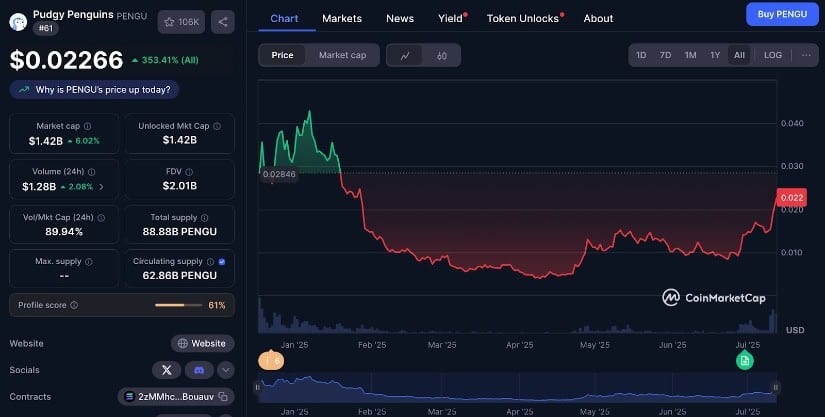The width and height of the screenshot is (825, 417).
Task: Click the #61 rank badge
Action: point(46,28)
